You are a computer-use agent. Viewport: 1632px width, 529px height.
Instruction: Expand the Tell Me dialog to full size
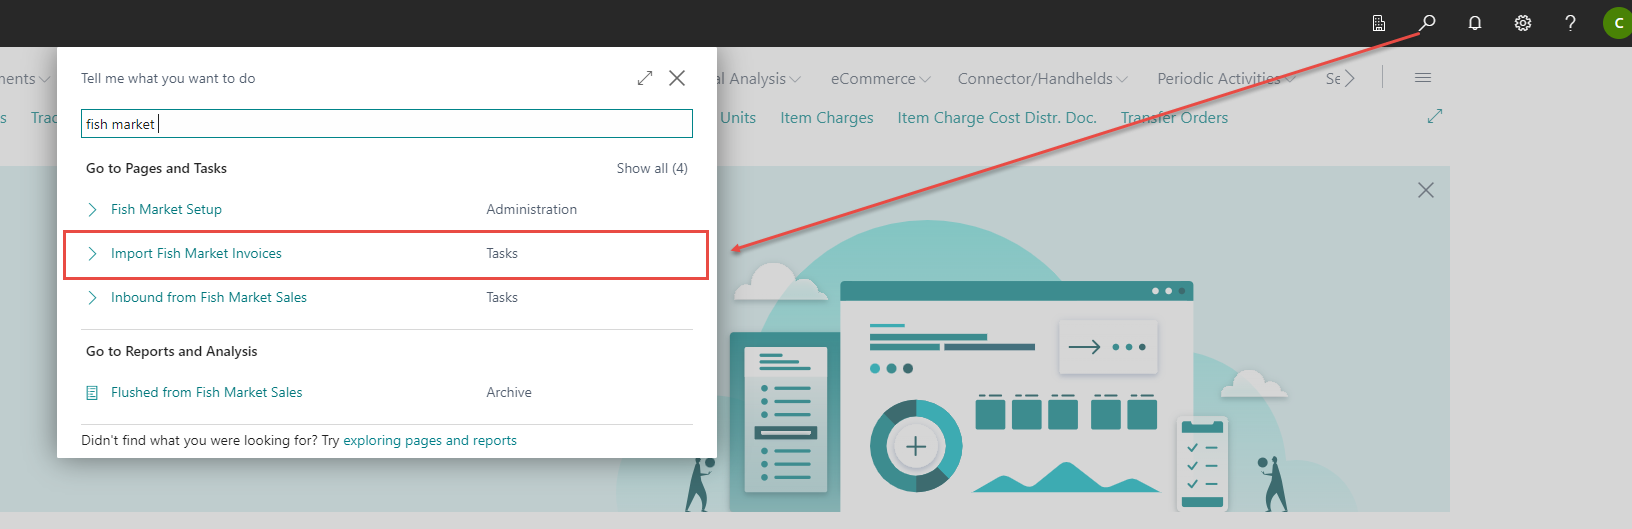click(x=645, y=78)
